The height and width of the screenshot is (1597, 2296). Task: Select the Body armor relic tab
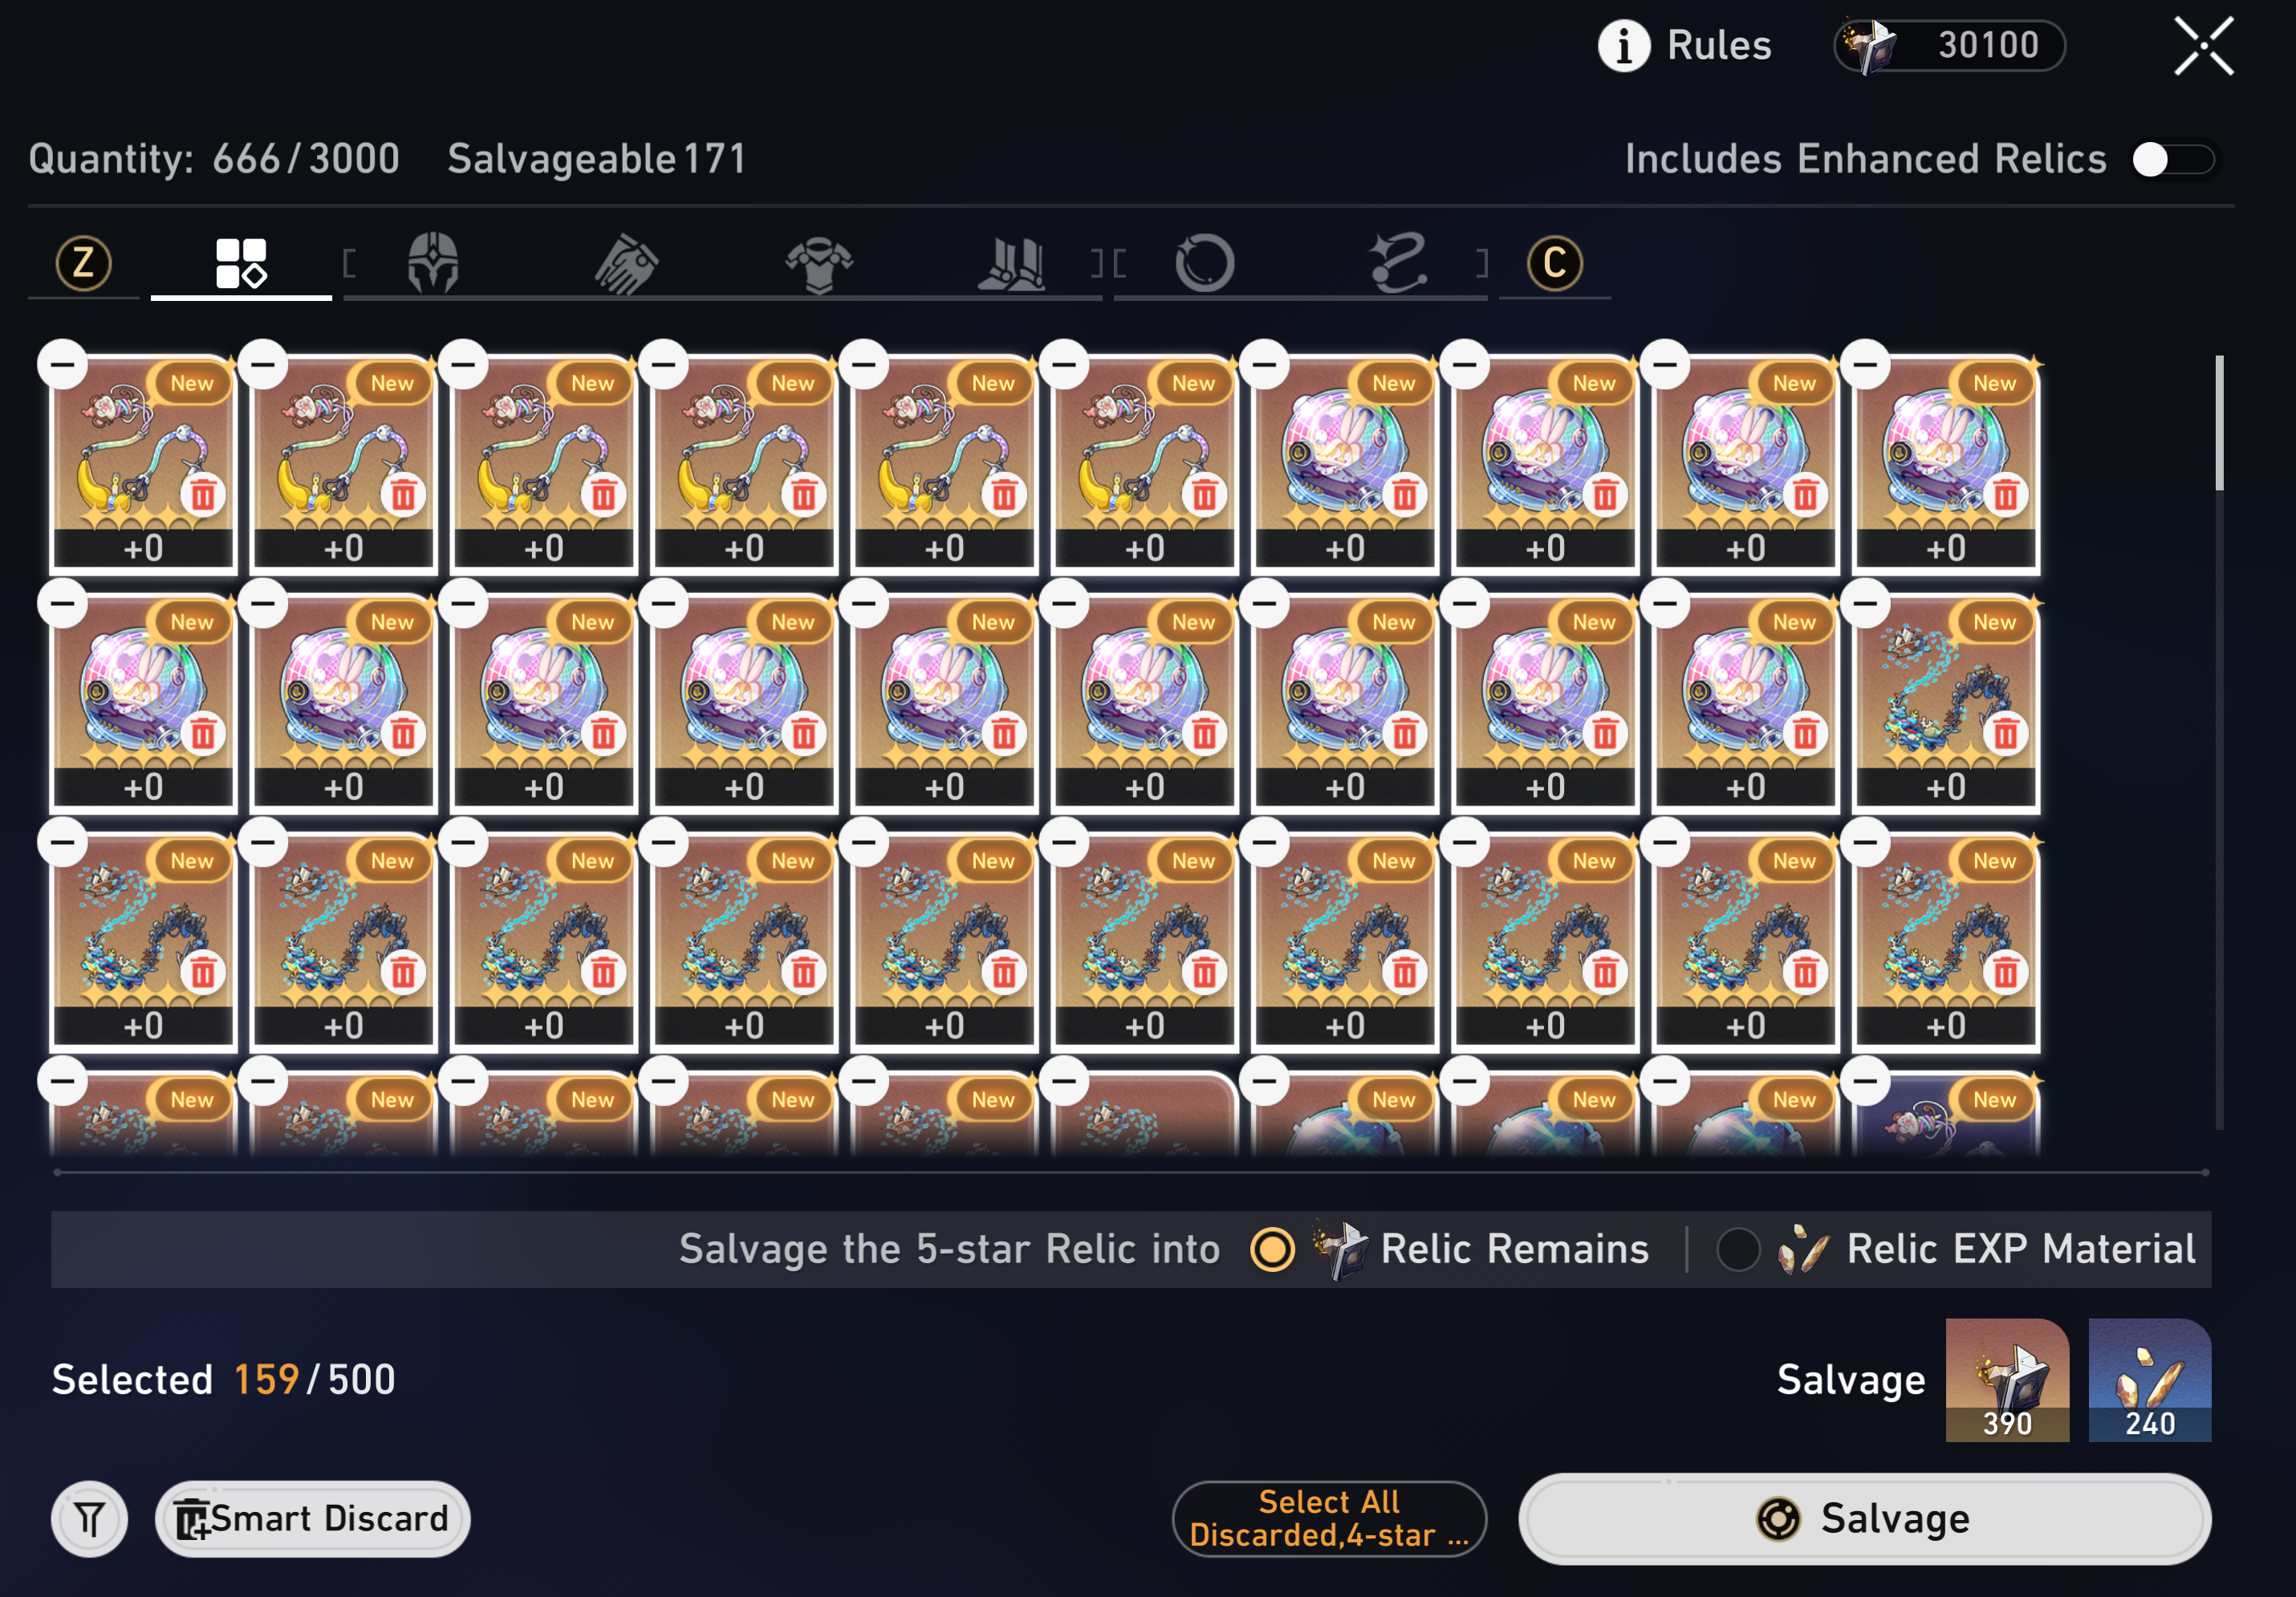click(819, 265)
